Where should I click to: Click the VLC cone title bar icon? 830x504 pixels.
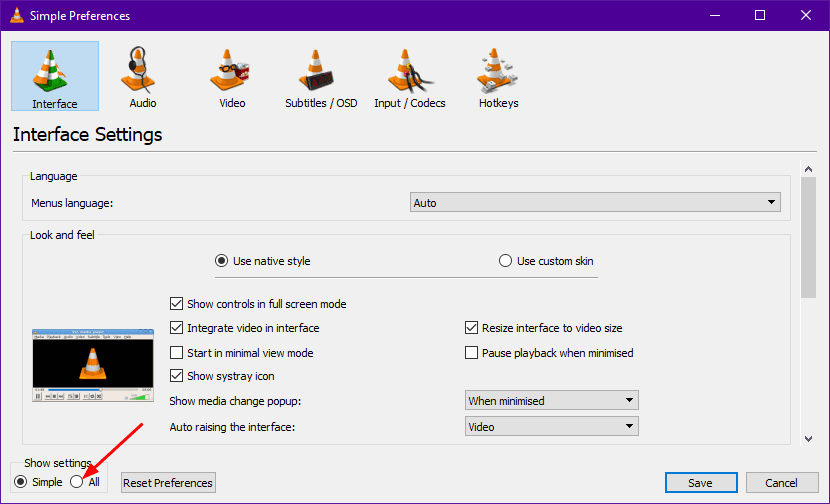click(17, 15)
